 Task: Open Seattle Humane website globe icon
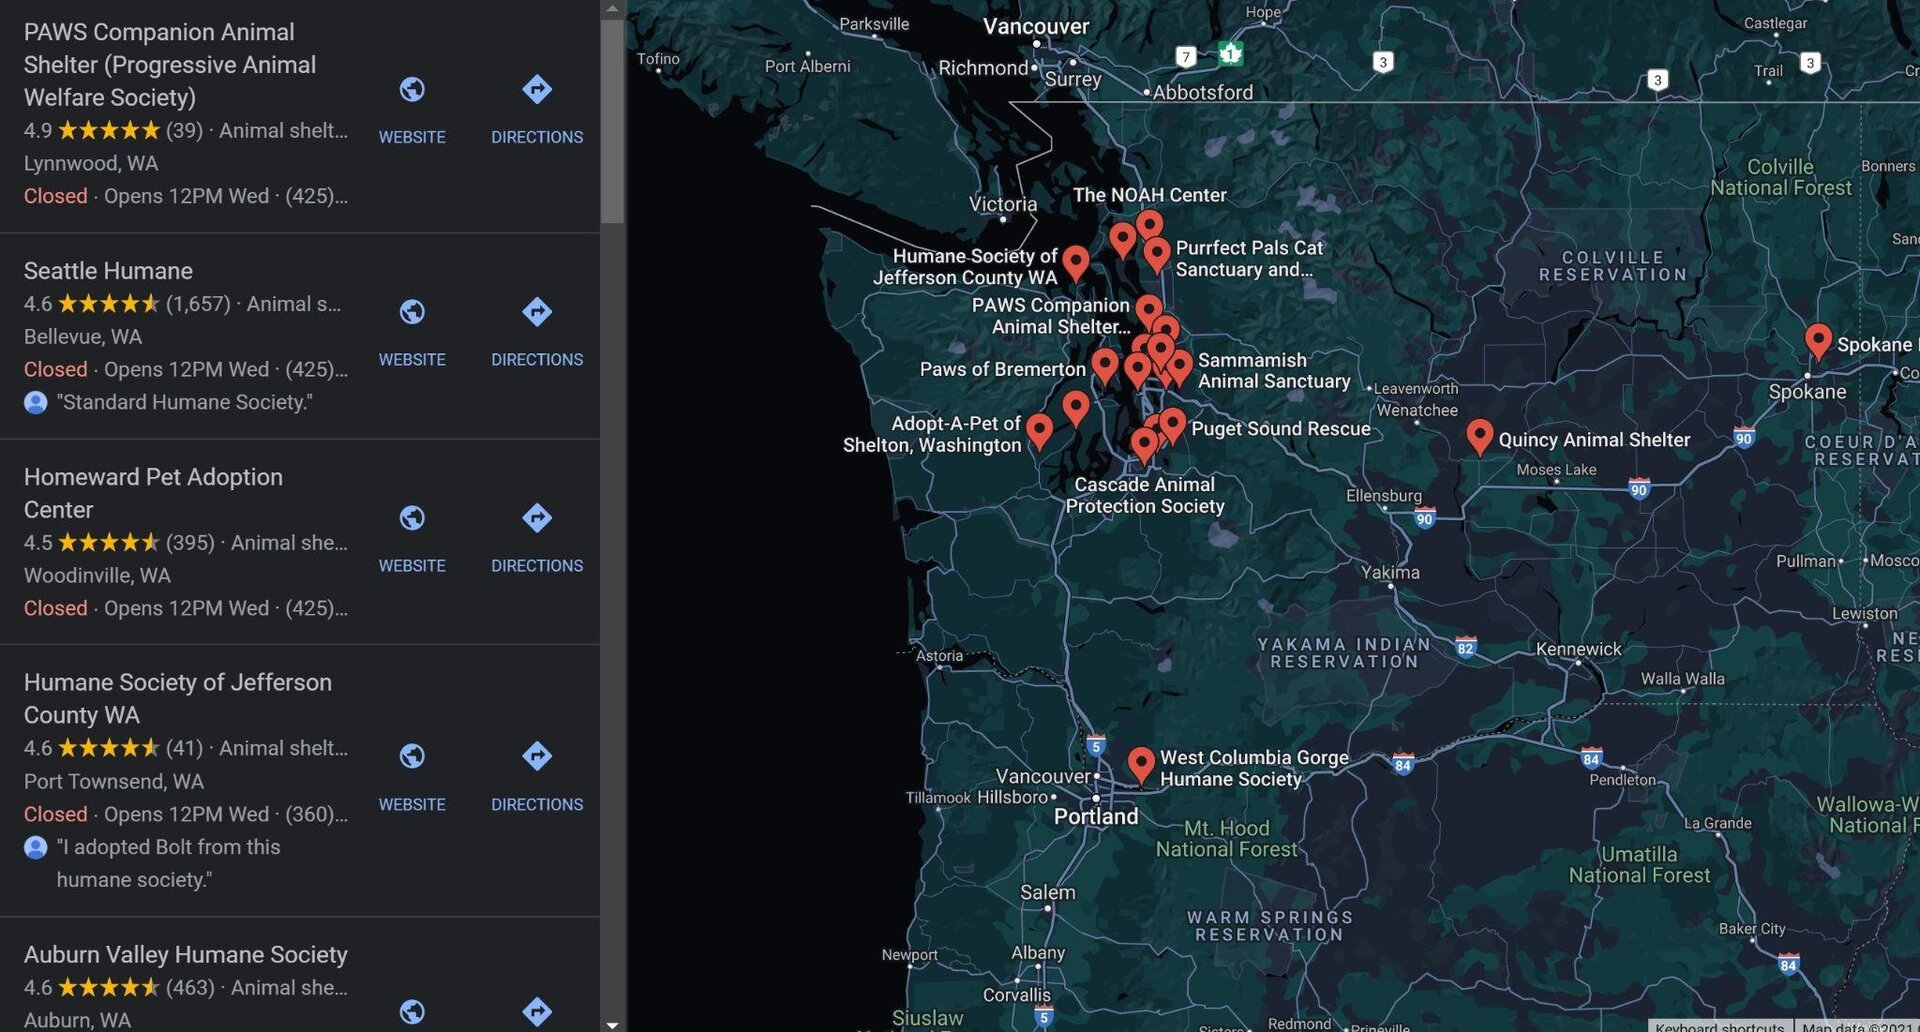pyautogui.click(x=412, y=312)
